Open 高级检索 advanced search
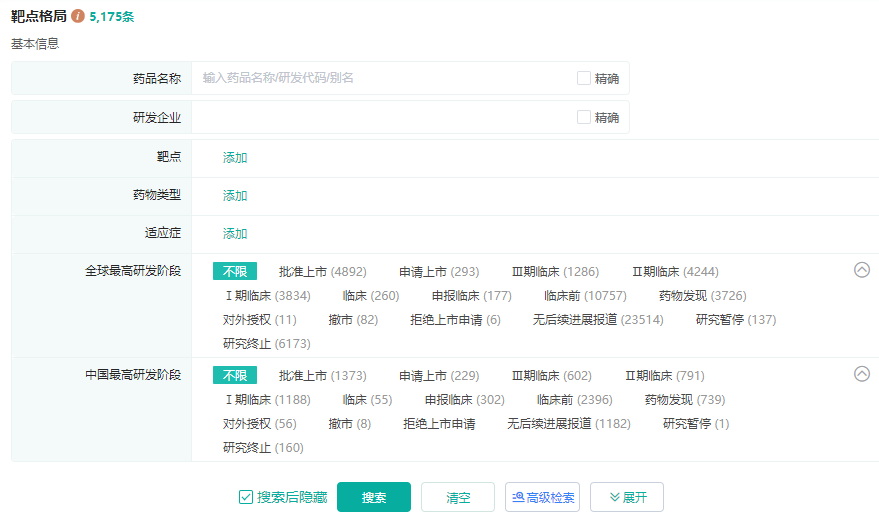The image size is (879, 518). [x=542, y=497]
